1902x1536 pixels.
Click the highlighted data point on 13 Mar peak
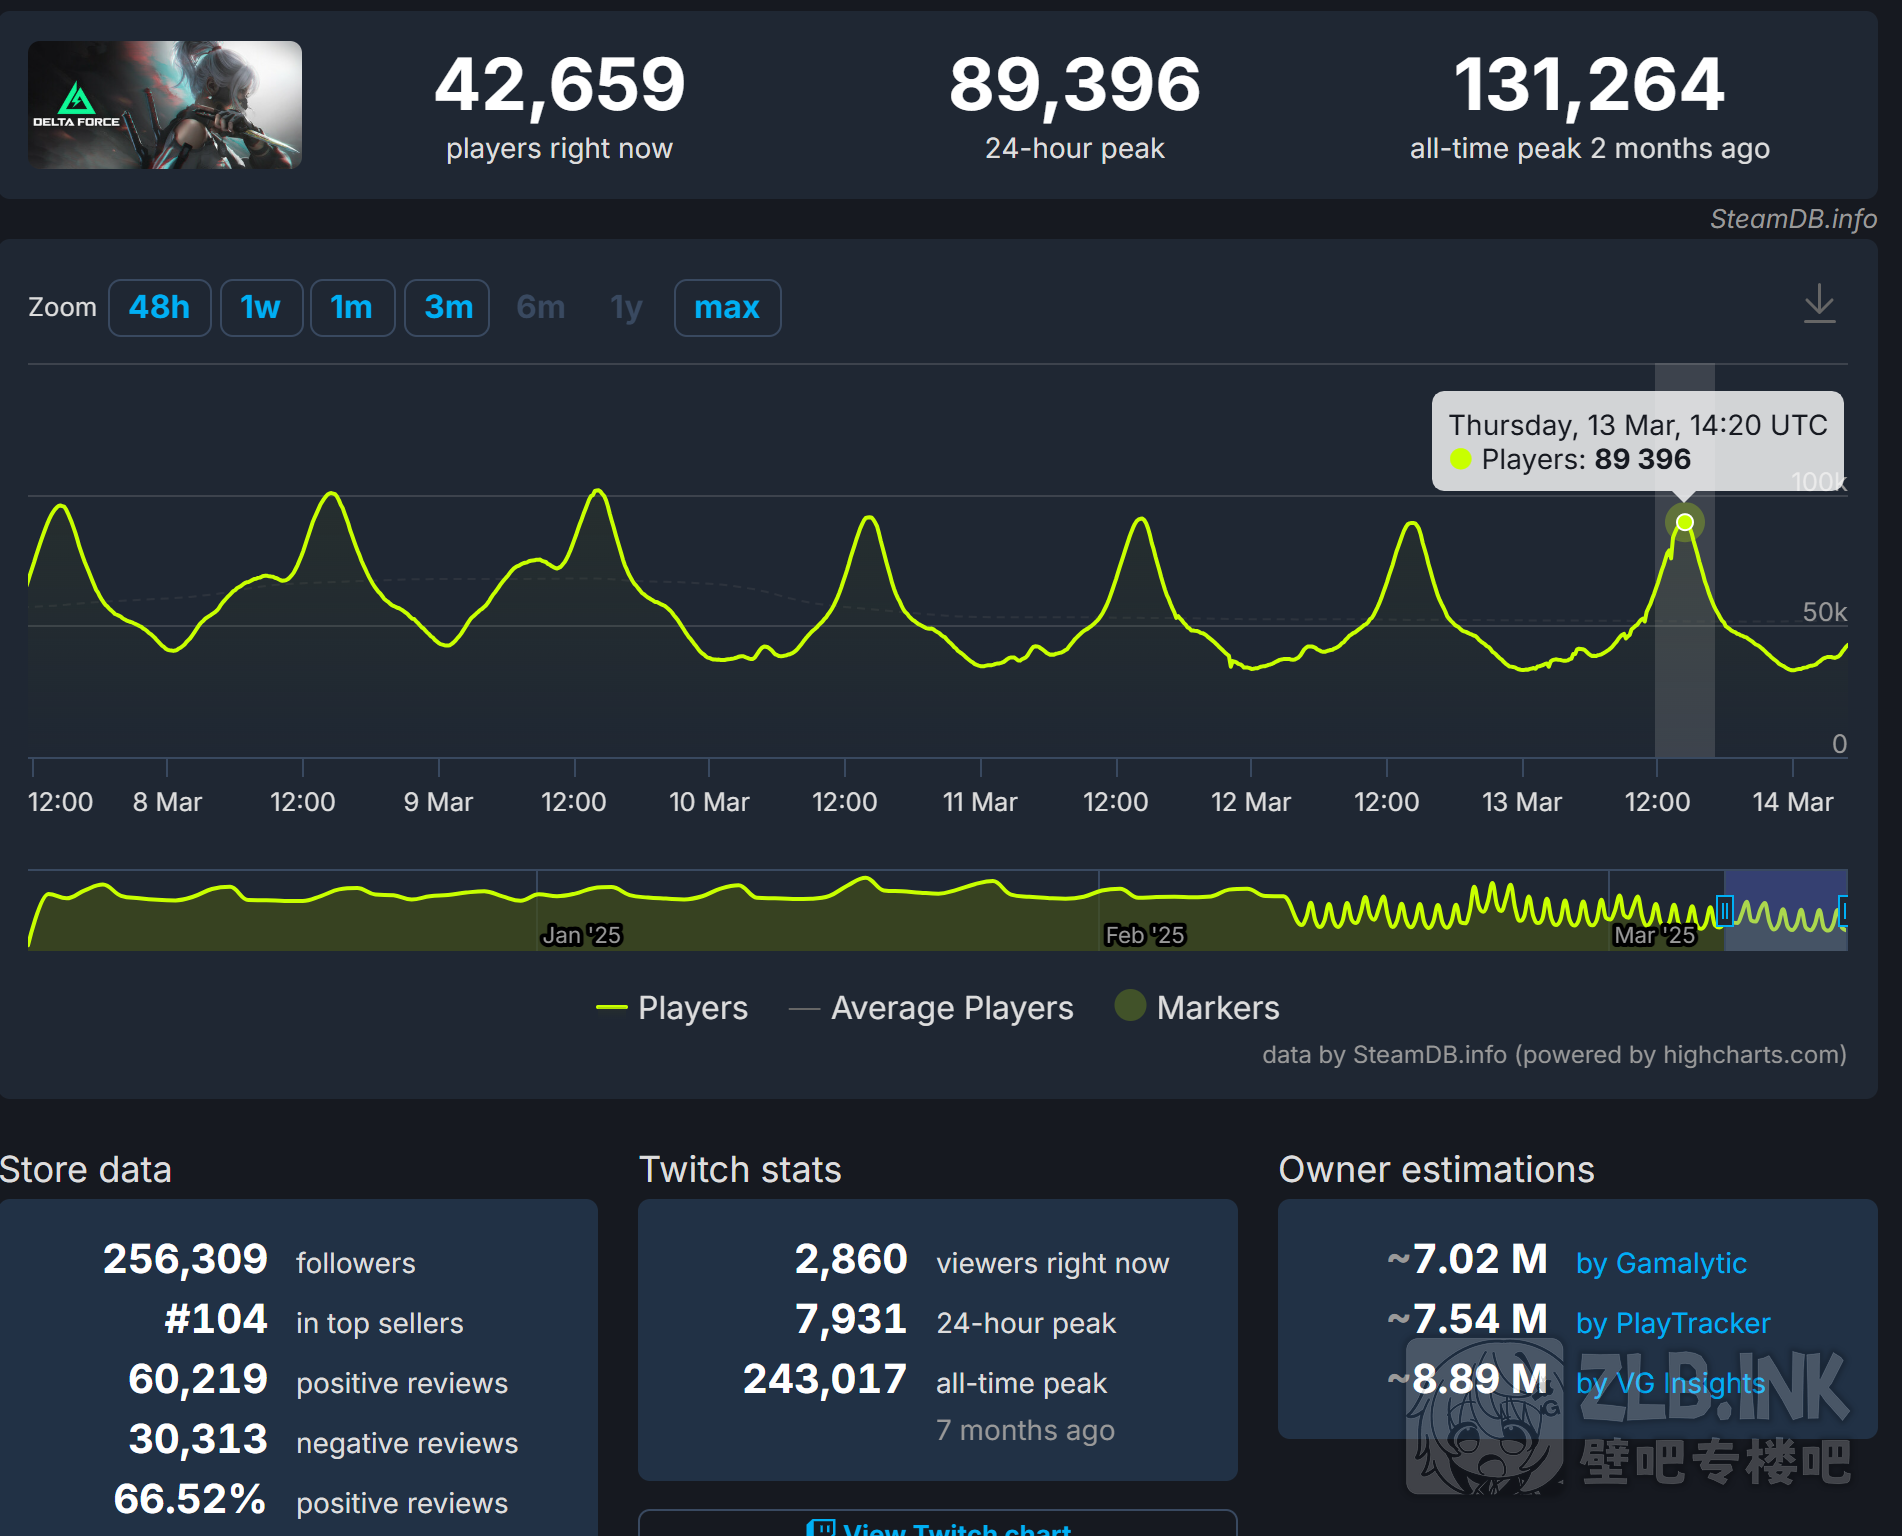point(1685,522)
